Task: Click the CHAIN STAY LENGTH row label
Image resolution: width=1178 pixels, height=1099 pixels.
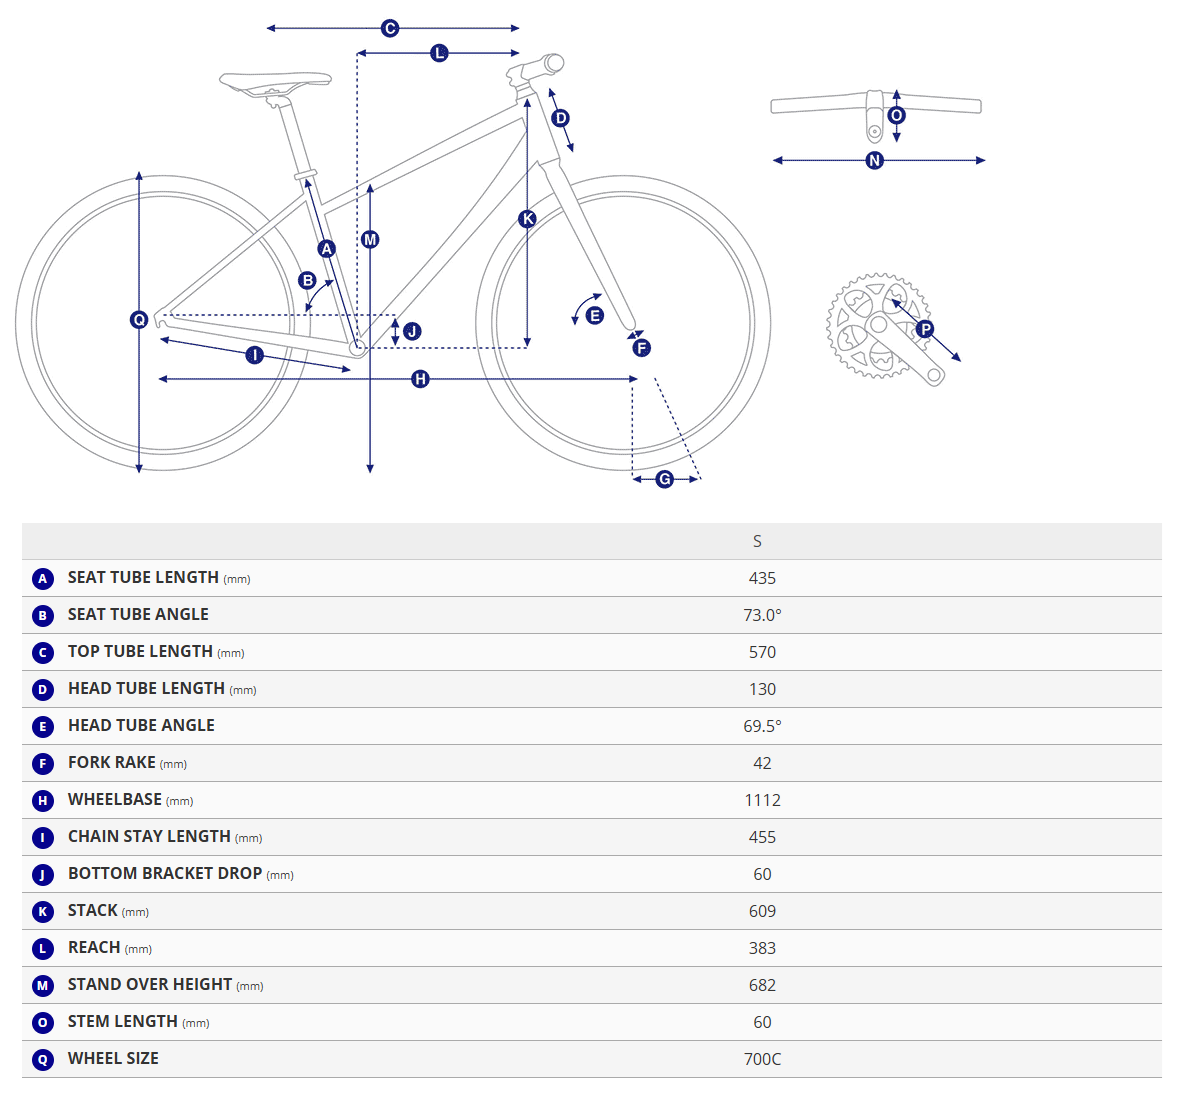Action: click(x=149, y=837)
